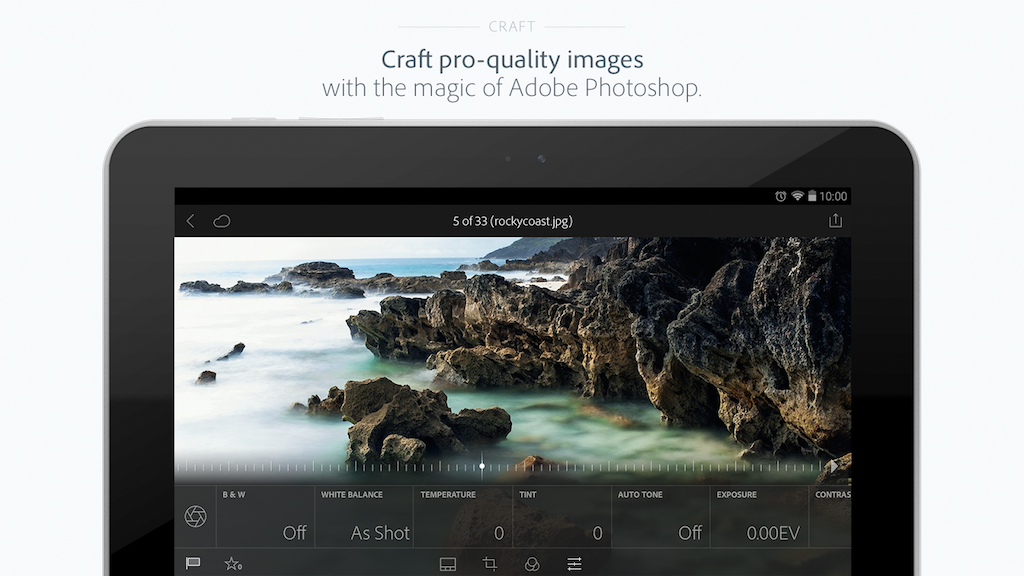
Task: Select the Temperature adjustment tile
Action: pos(462,517)
